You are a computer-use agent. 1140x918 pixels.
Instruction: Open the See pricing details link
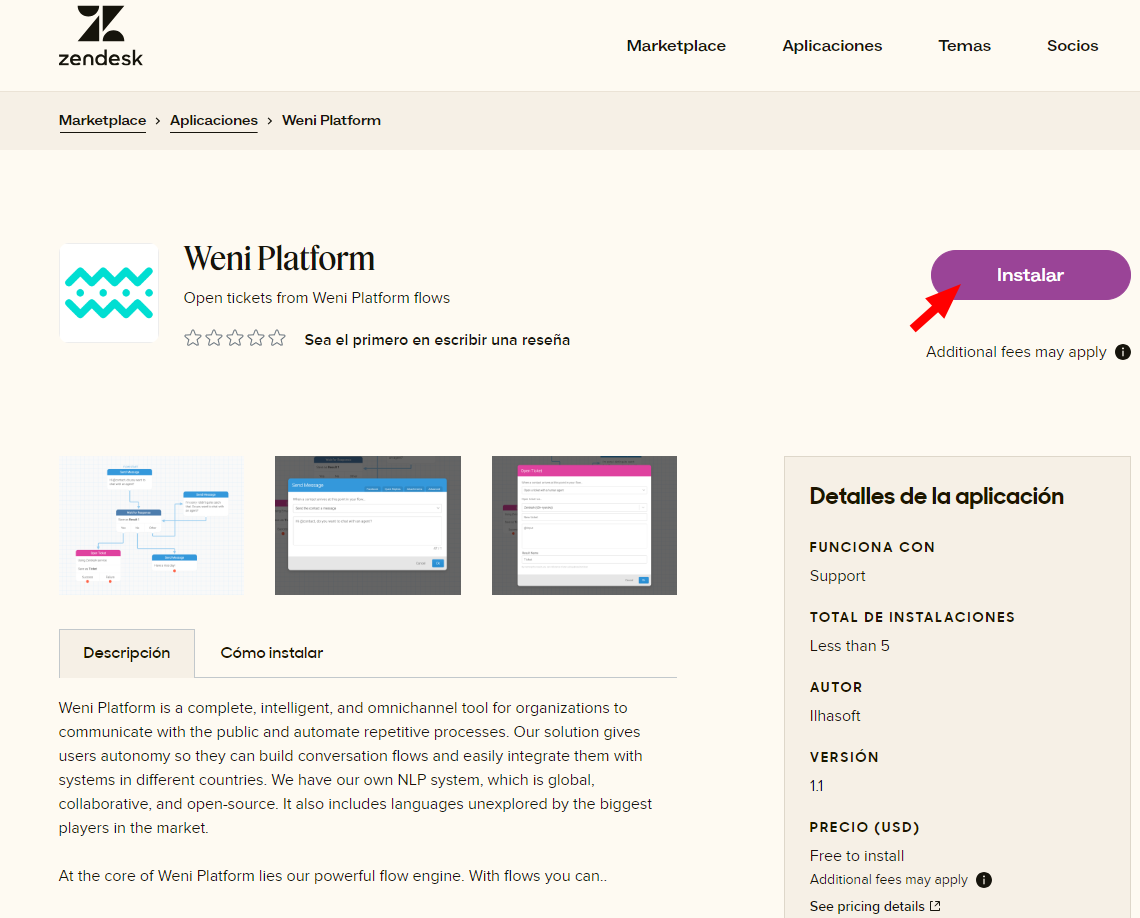coord(868,905)
